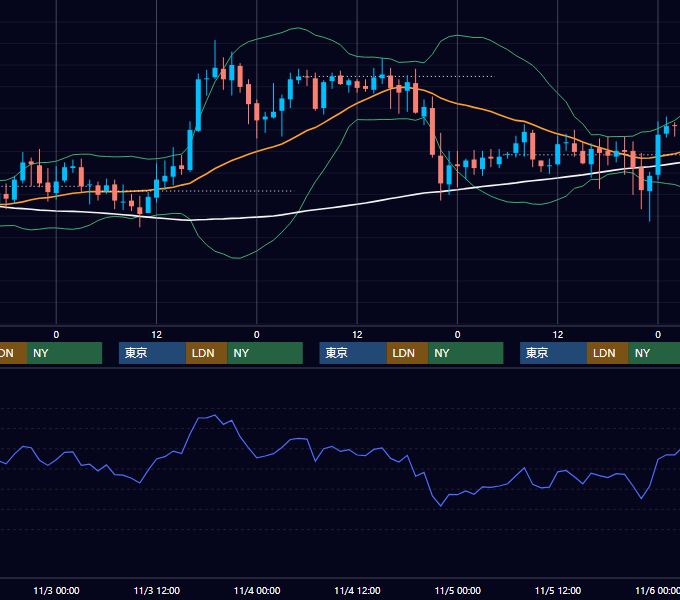Screen dimensions: 680x600
Task: Click hour label 0 at start of 11/5
Action: coord(458,335)
